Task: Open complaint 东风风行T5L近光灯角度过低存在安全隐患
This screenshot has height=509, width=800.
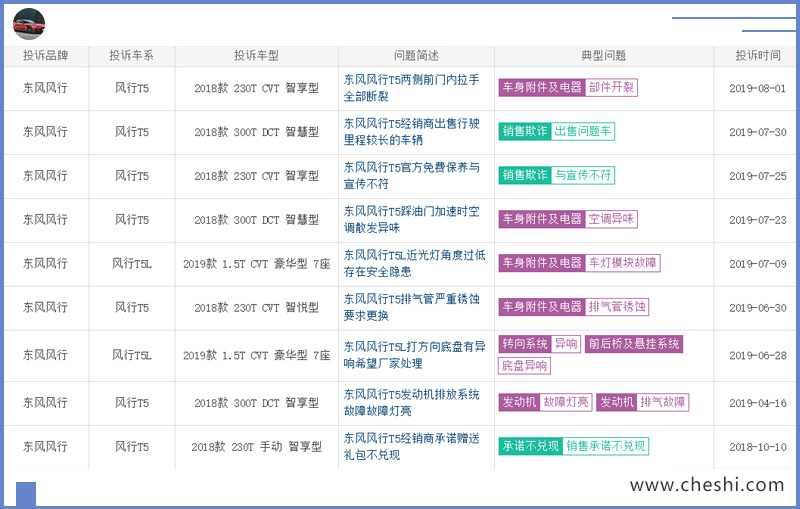Action: click(414, 263)
